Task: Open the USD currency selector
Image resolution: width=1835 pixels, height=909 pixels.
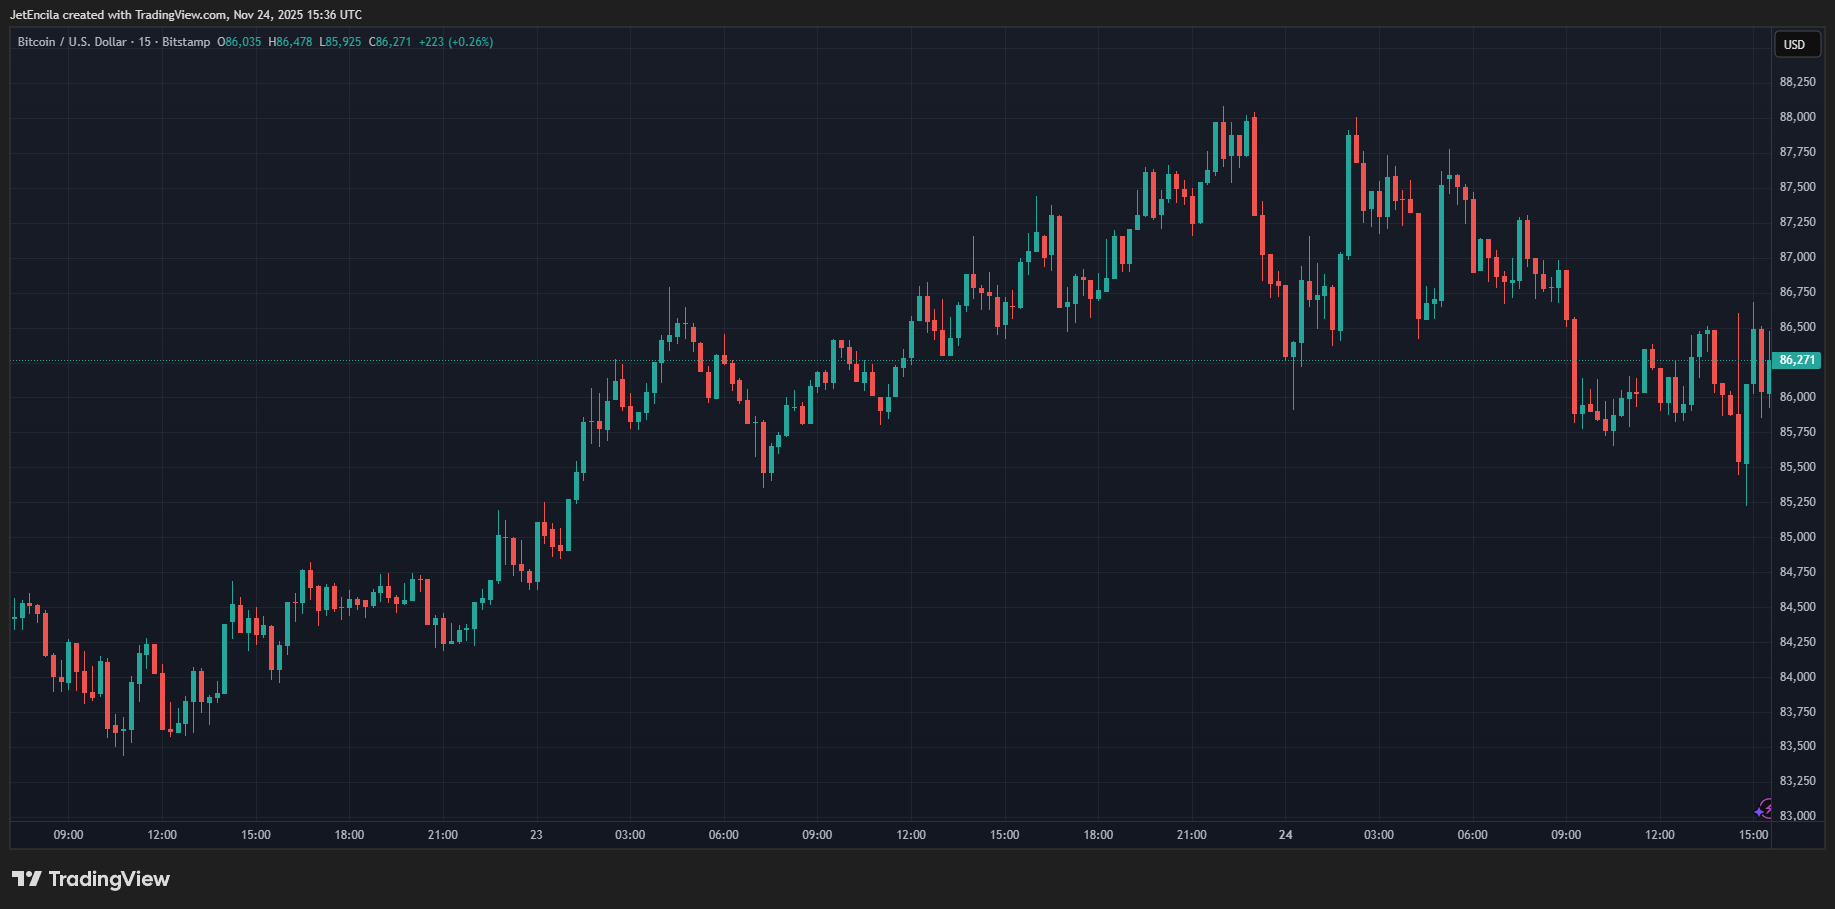Action: tap(1795, 44)
